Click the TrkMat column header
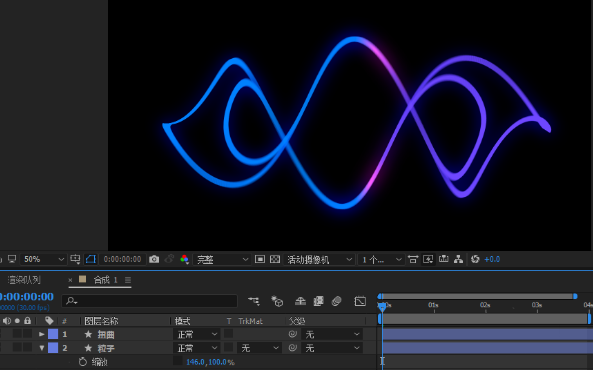The height and width of the screenshot is (370, 593). pos(250,321)
